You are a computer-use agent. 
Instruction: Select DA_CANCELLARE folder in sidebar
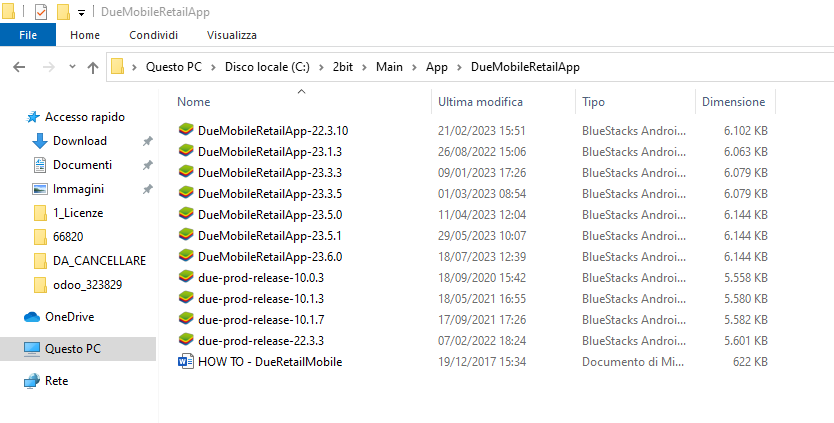tap(99, 261)
